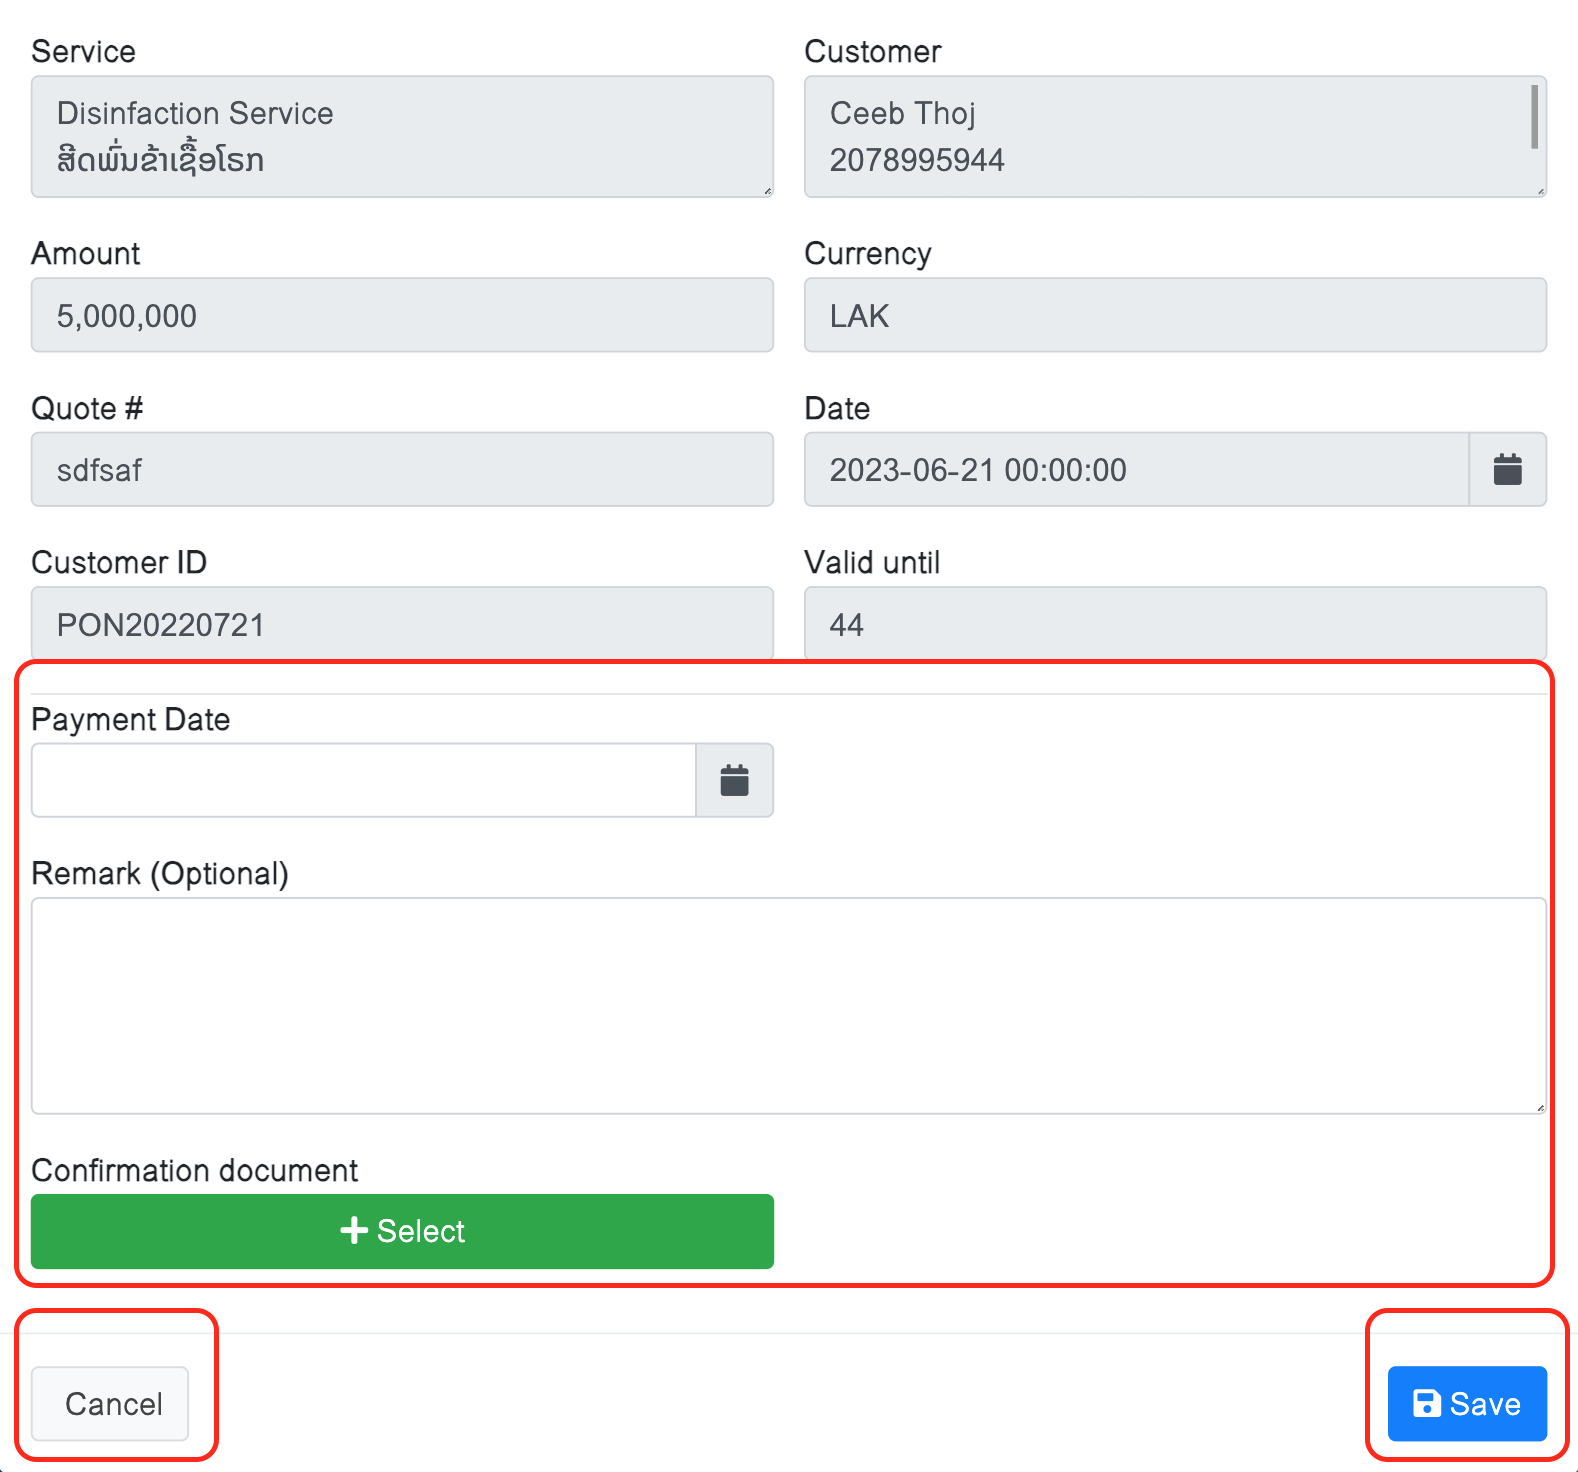
Task: Click the Valid until field showing 44
Action: click(1175, 624)
